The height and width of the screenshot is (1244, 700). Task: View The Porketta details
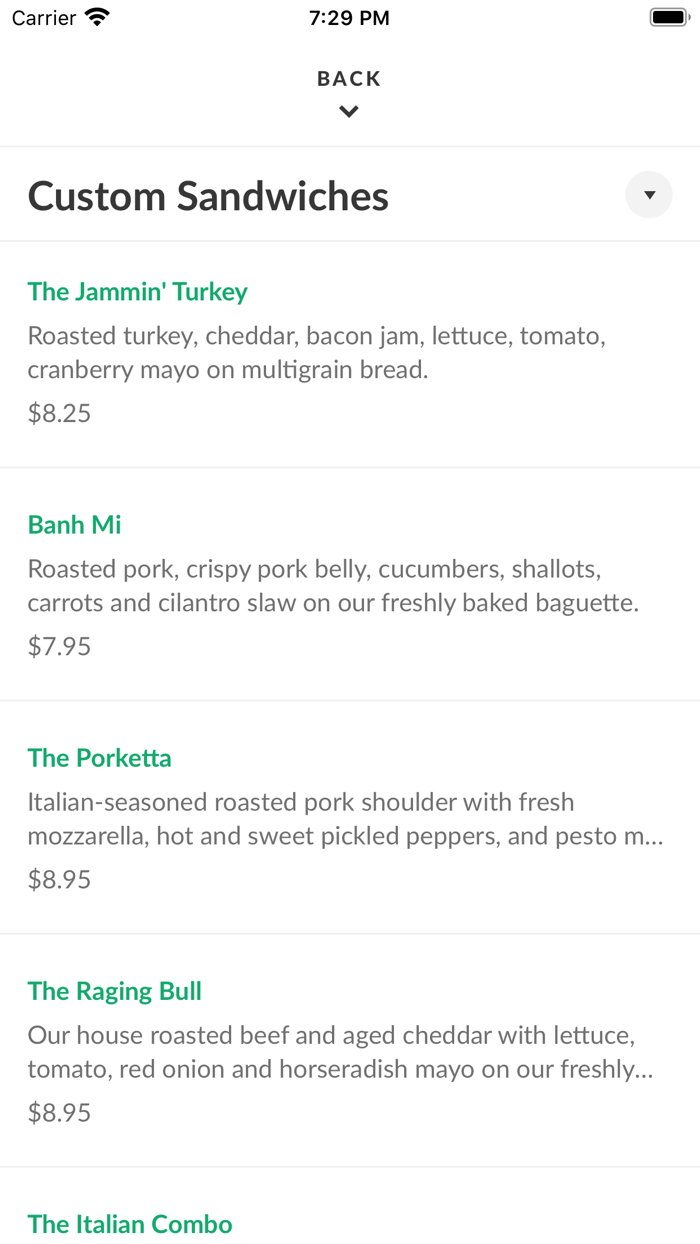pos(99,758)
